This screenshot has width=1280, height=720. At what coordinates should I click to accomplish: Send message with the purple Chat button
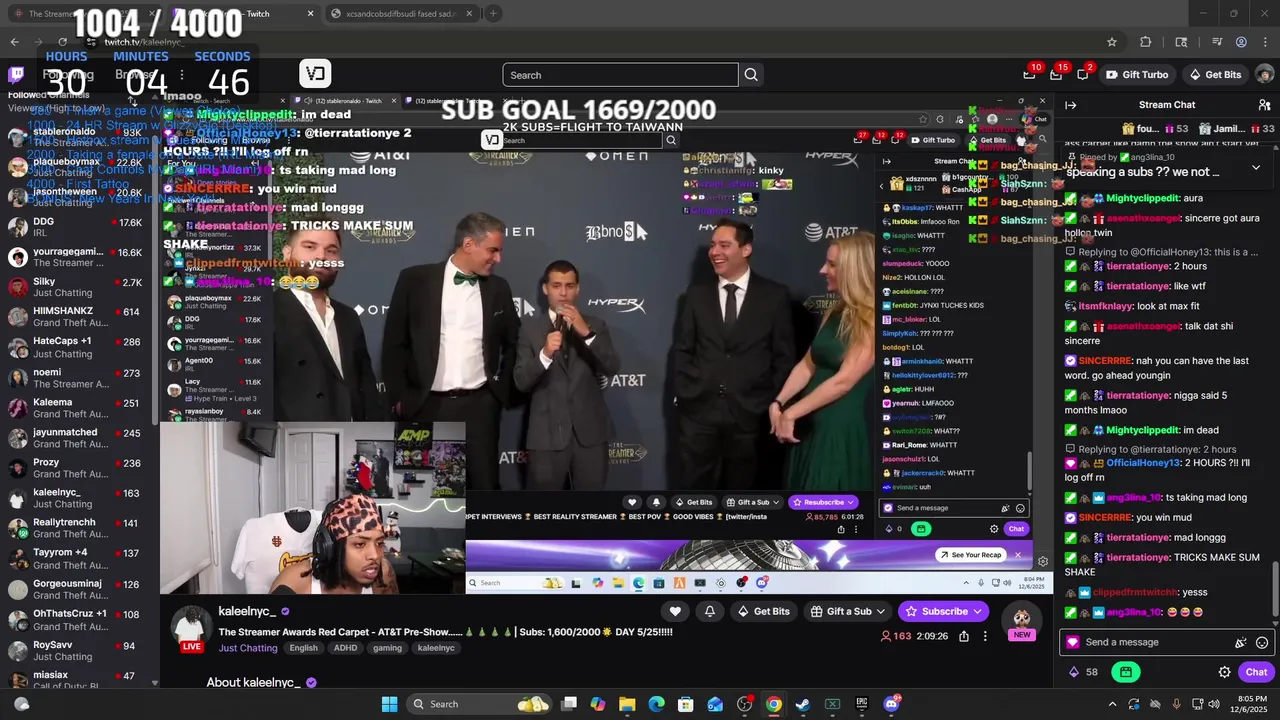[x=1256, y=672]
